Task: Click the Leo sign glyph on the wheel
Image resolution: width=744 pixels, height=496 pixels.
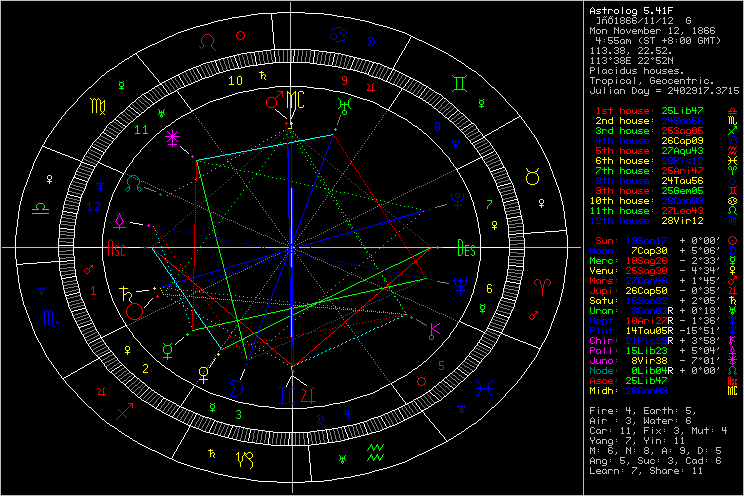Action: point(207,42)
